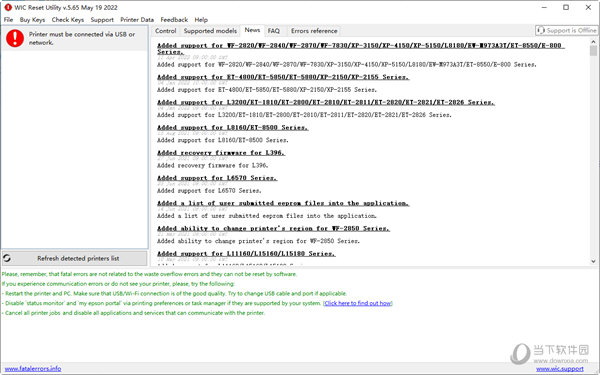Click the news list scrollbar thumb

(593, 51)
